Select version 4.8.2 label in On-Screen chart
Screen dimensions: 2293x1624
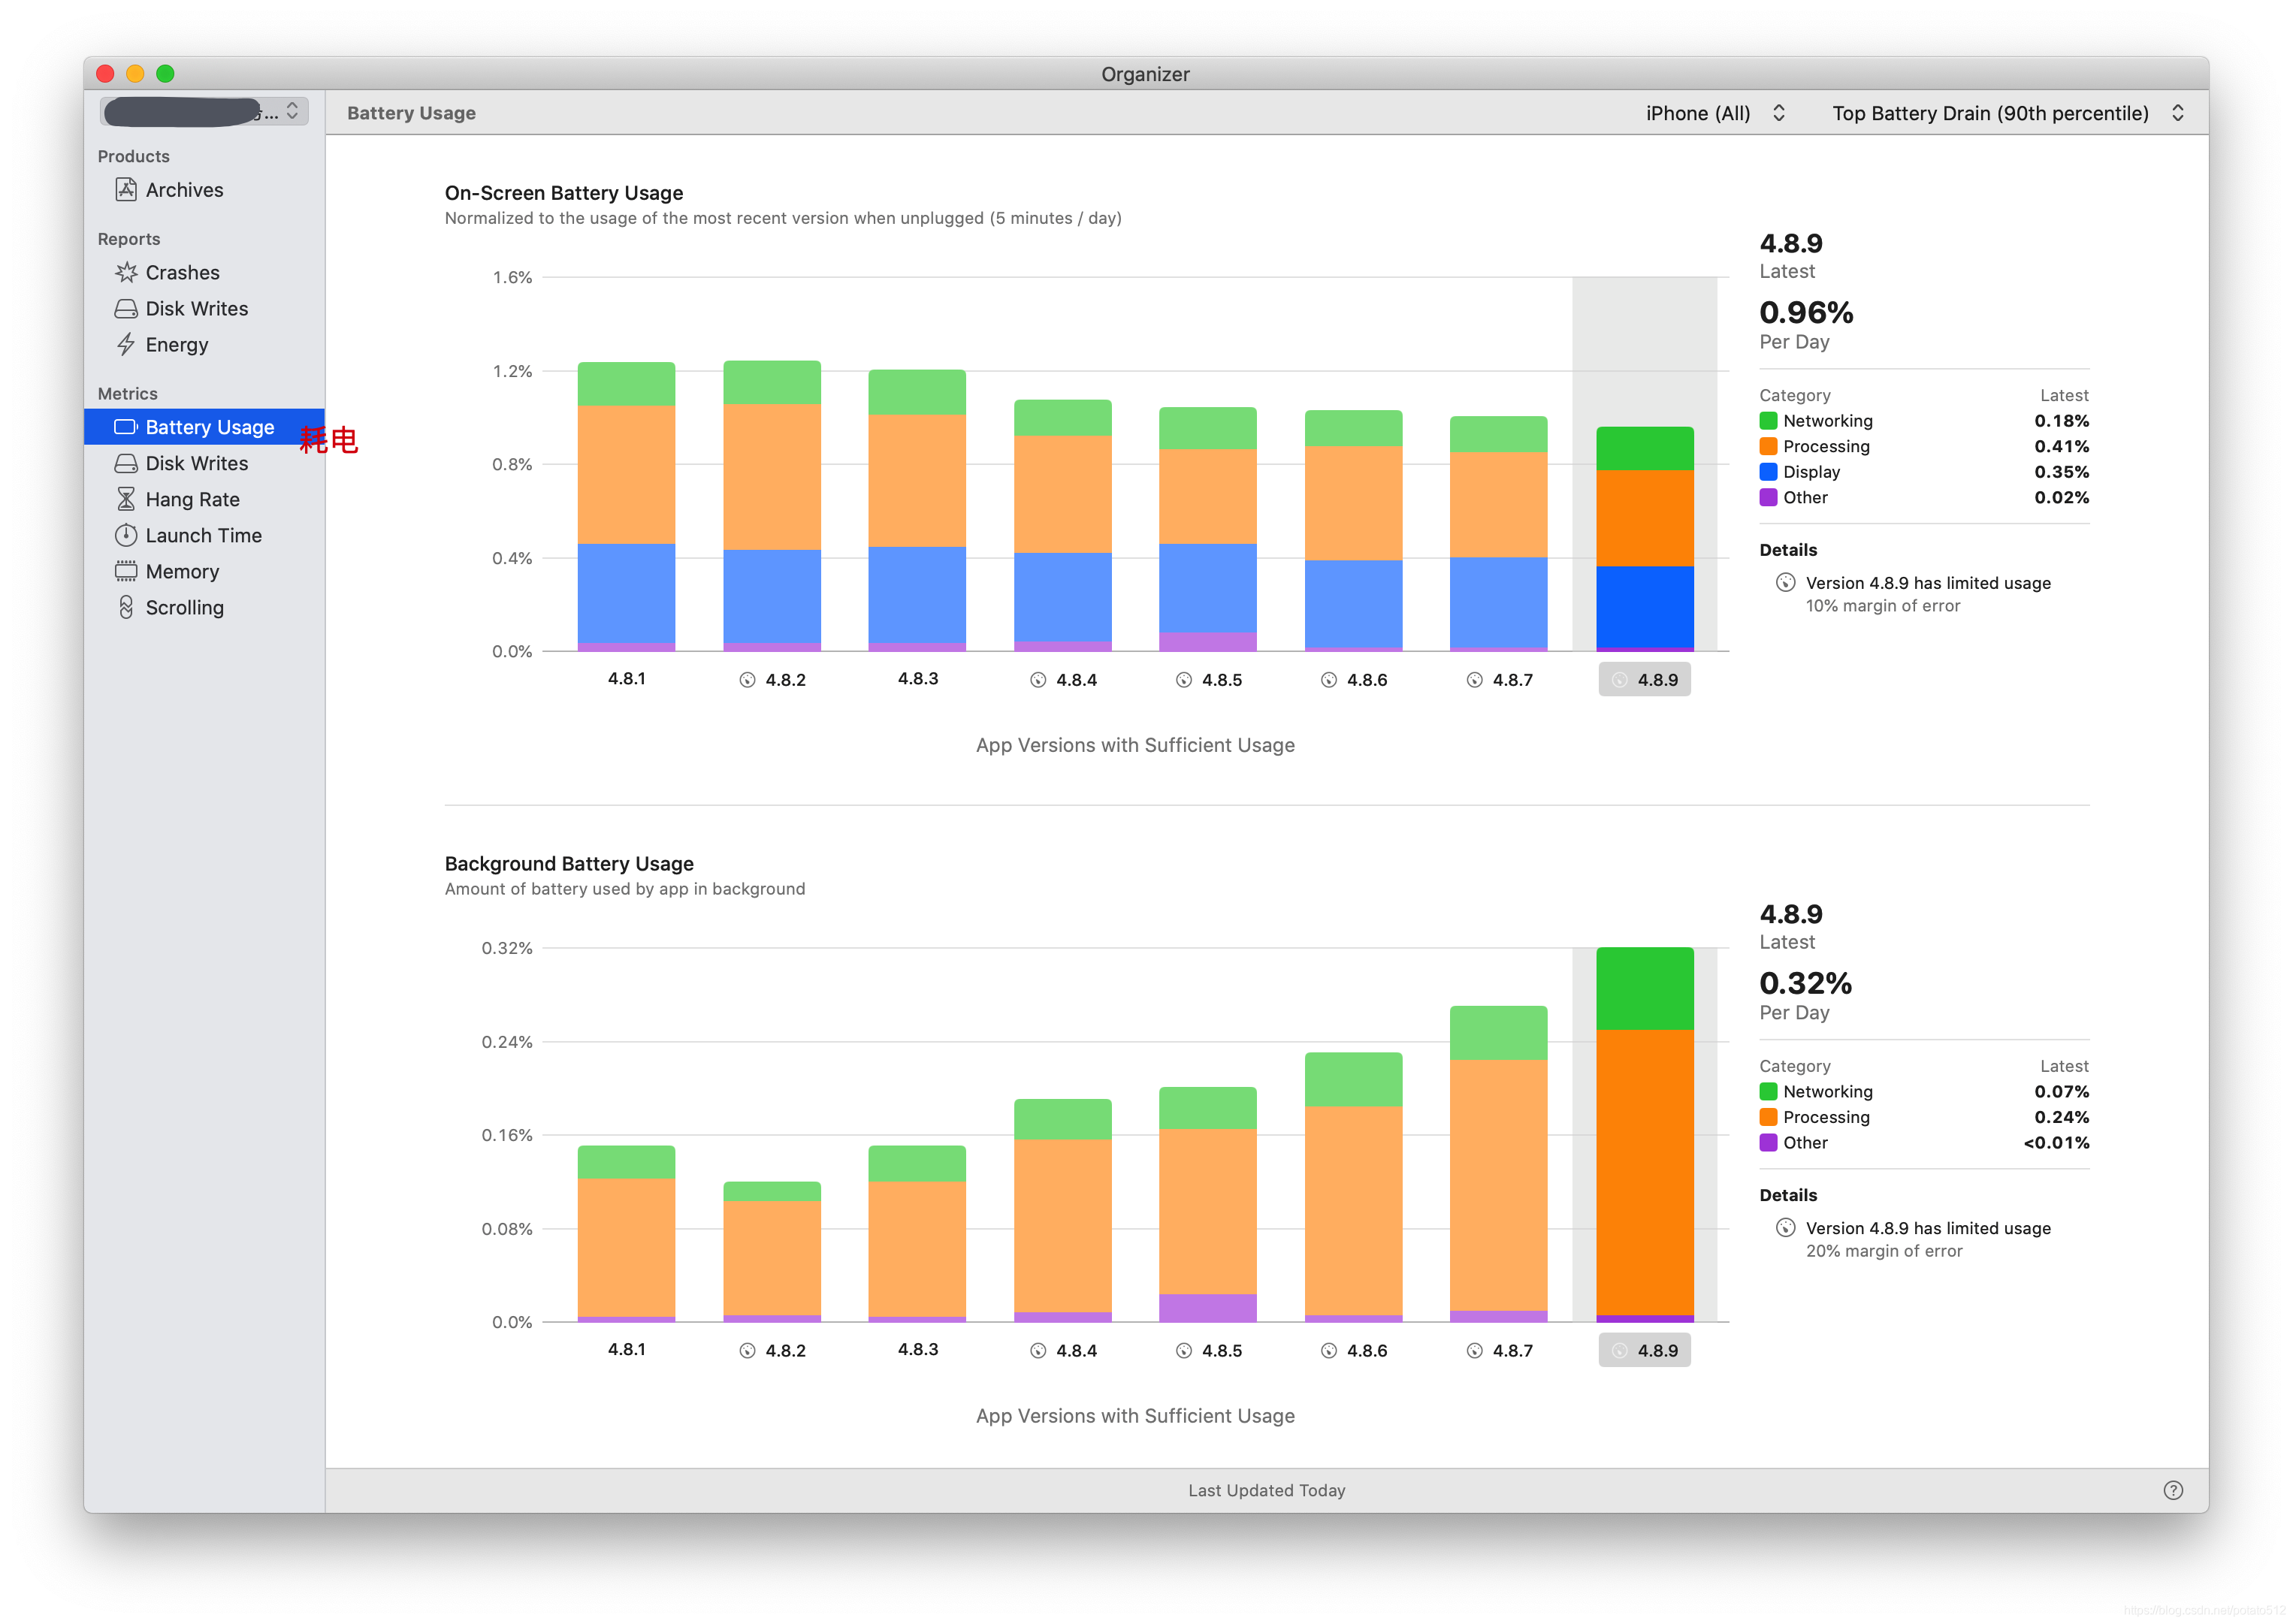[x=784, y=680]
